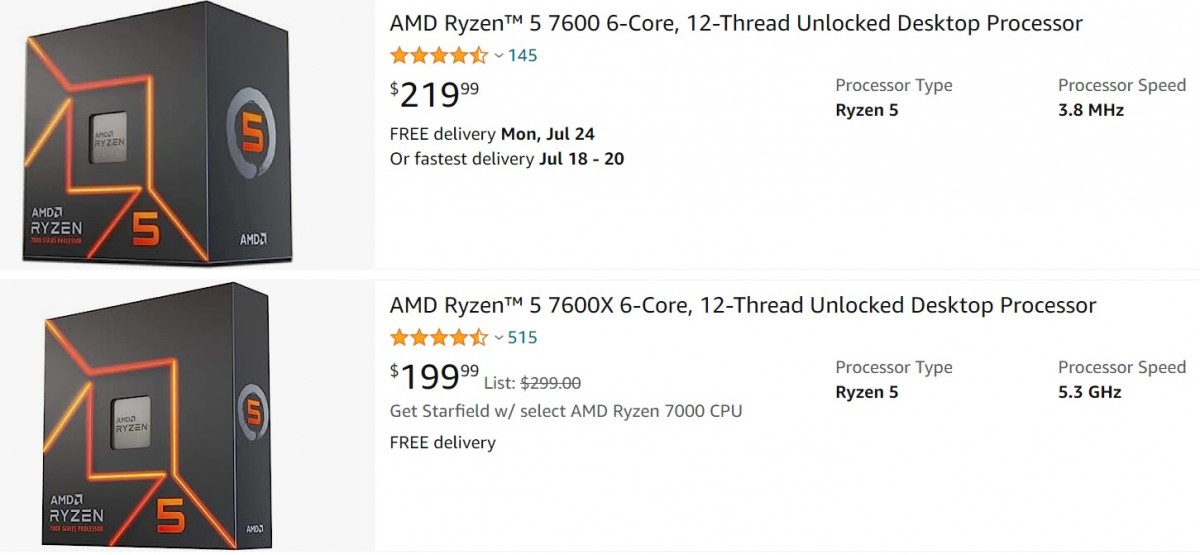The width and height of the screenshot is (1200, 555).
Task: Open the 145 customer reviews link
Action: tap(522, 55)
